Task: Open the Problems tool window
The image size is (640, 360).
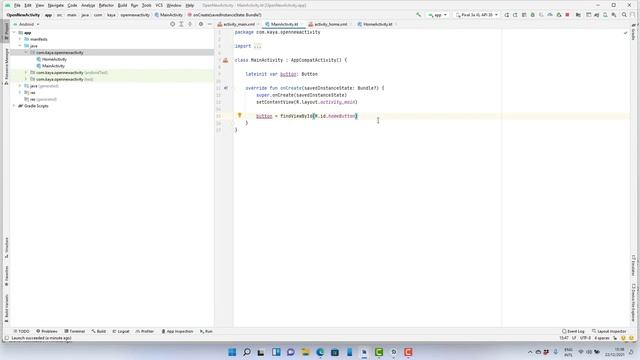Action: [x=47, y=331]
